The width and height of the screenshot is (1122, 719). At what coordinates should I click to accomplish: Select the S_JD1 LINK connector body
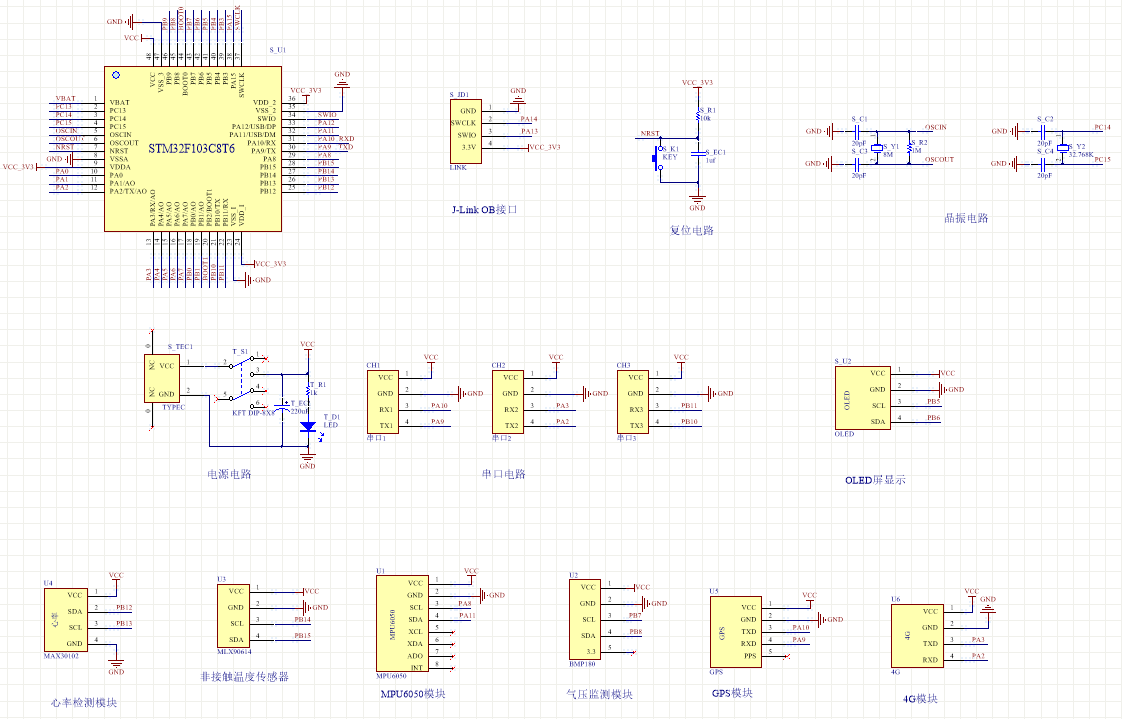[x=465, y=132]
